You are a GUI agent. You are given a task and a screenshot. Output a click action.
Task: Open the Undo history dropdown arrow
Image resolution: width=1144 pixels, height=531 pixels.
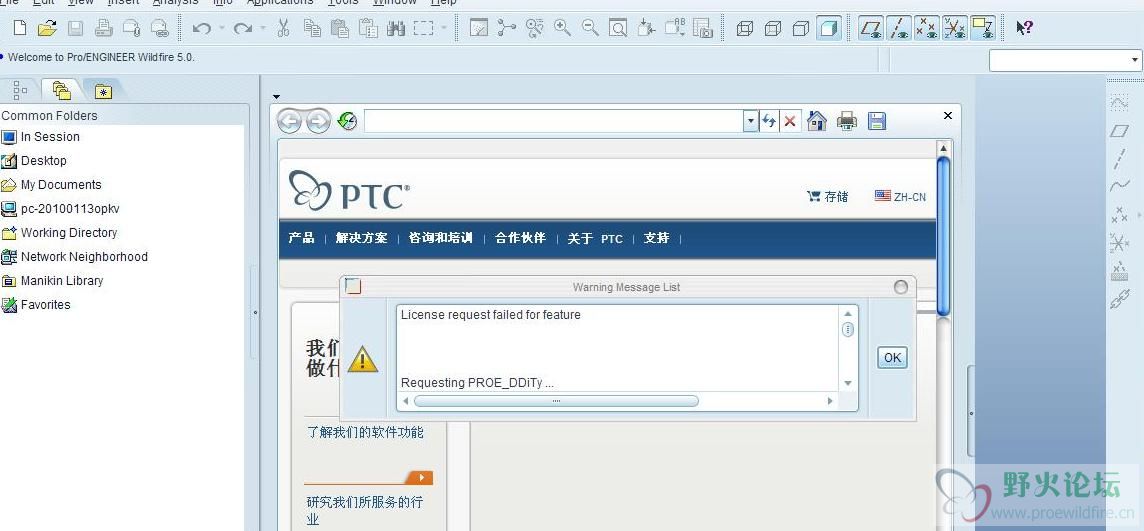tap(220, 29)
